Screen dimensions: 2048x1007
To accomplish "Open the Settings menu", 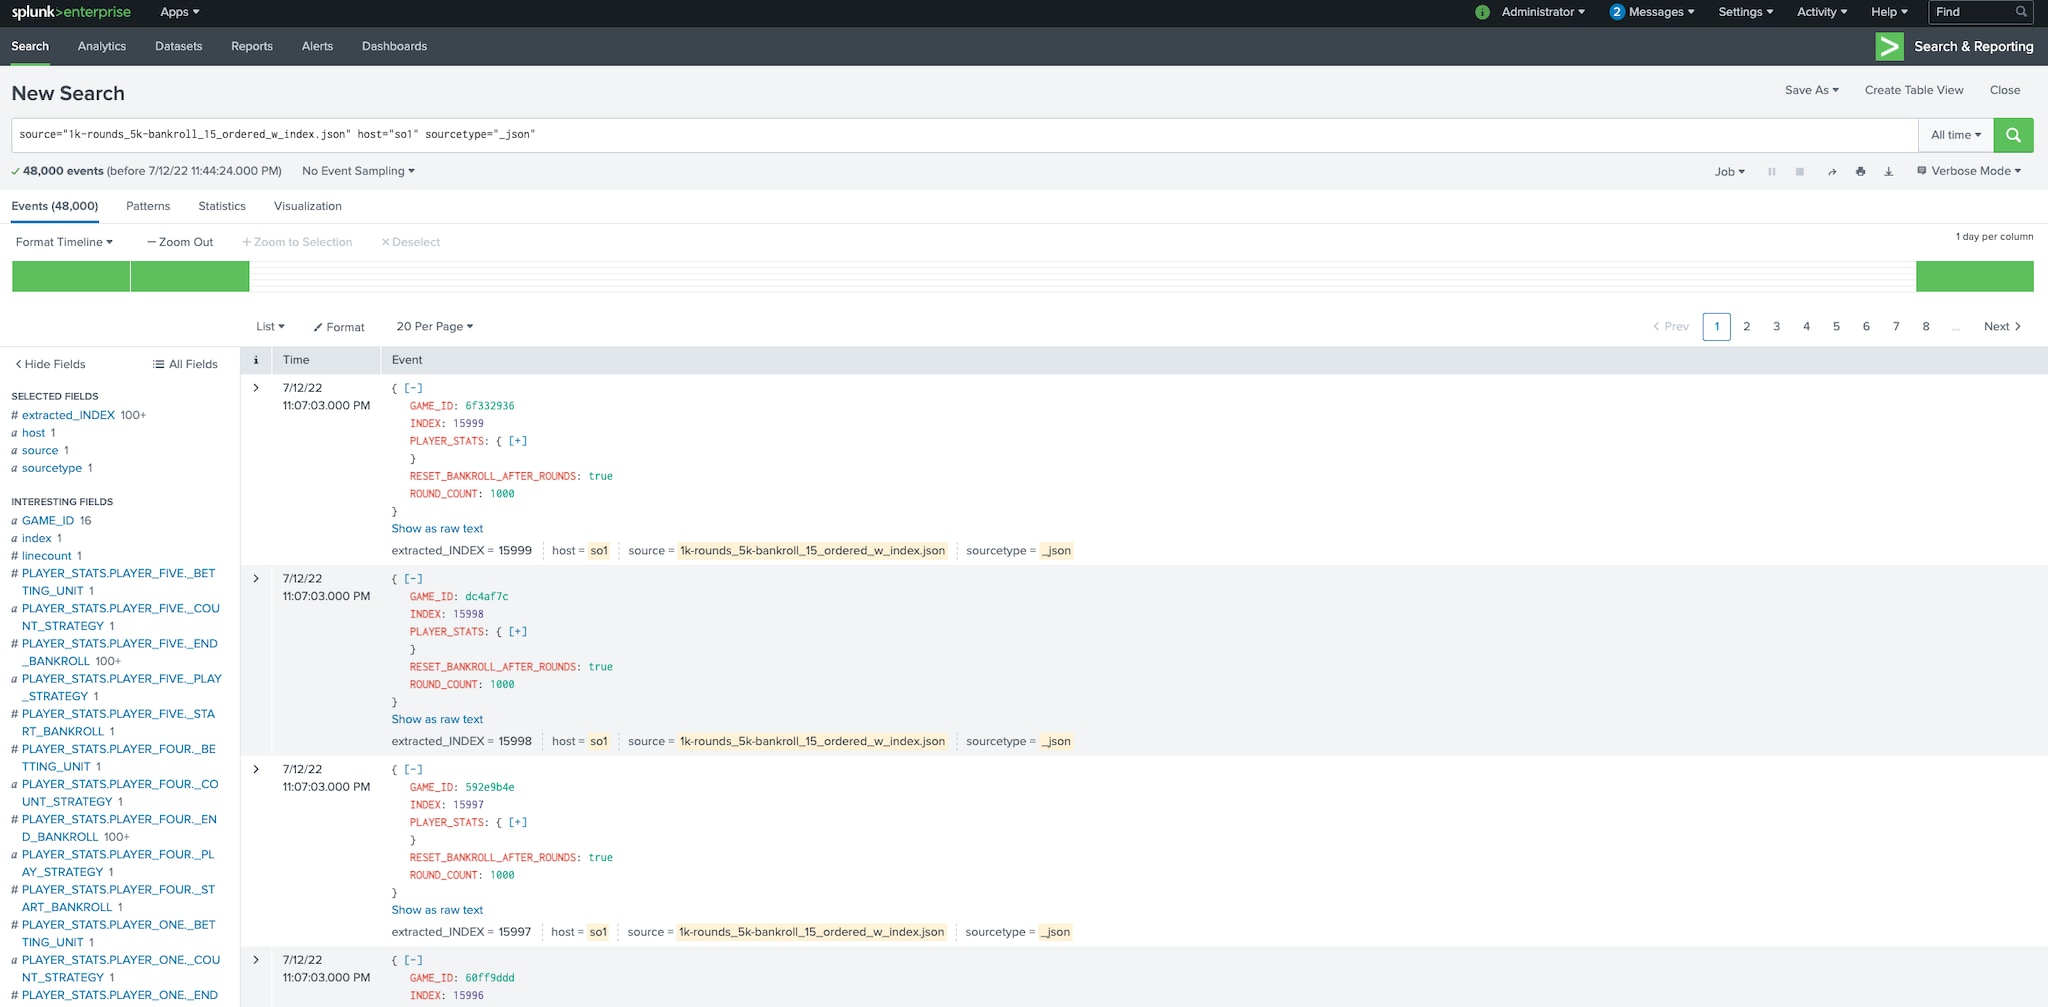I will [x=1746, y=12].
